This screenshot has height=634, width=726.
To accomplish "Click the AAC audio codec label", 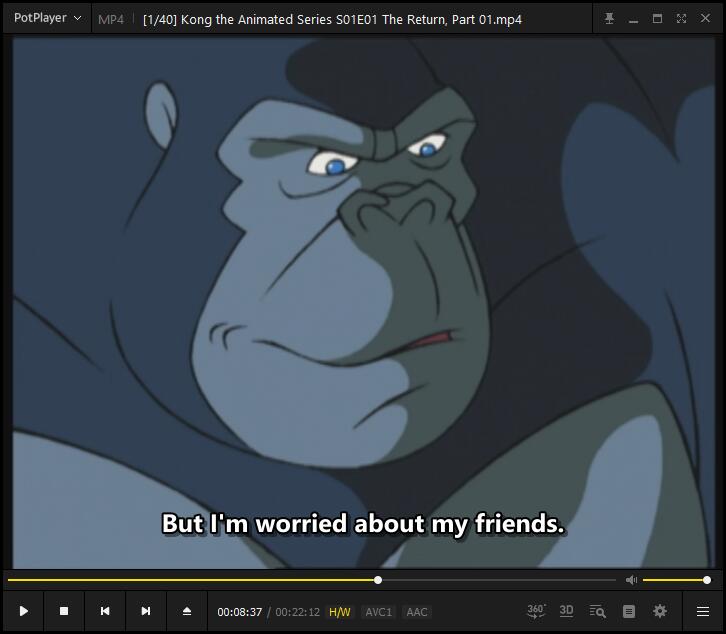I will [416, 612].
